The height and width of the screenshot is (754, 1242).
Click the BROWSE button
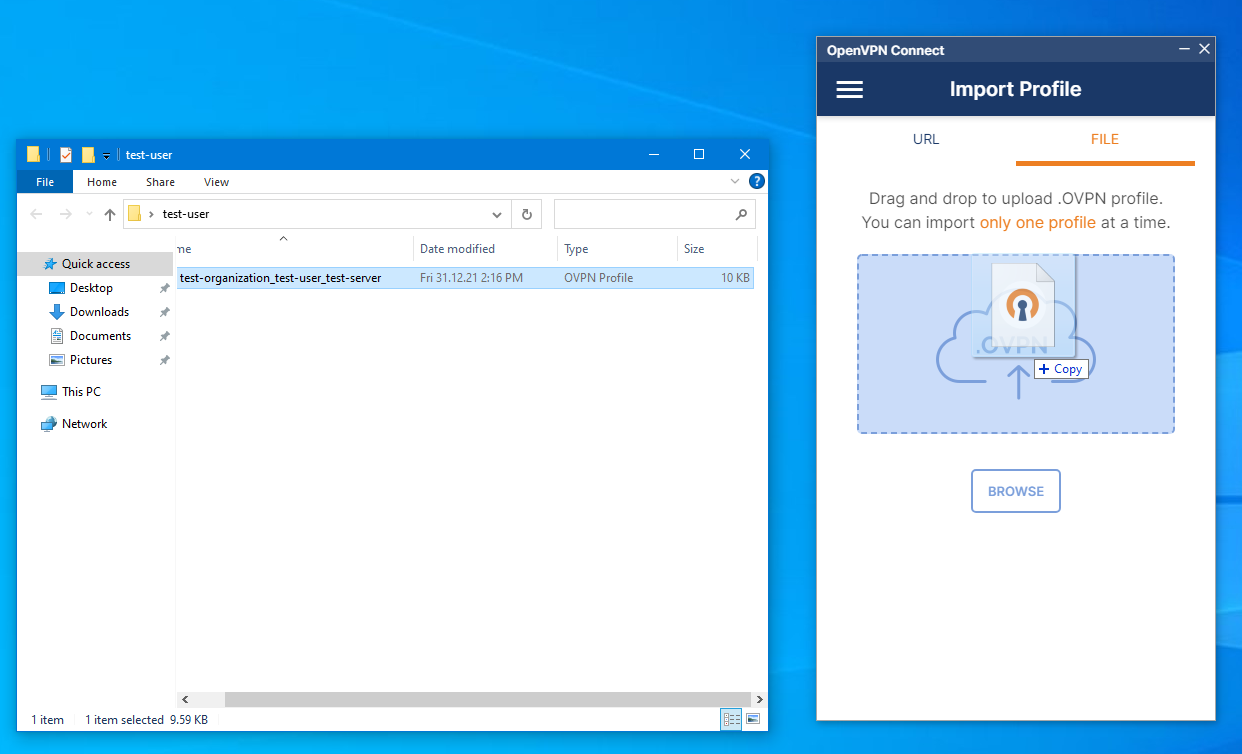pos(1015,491)
